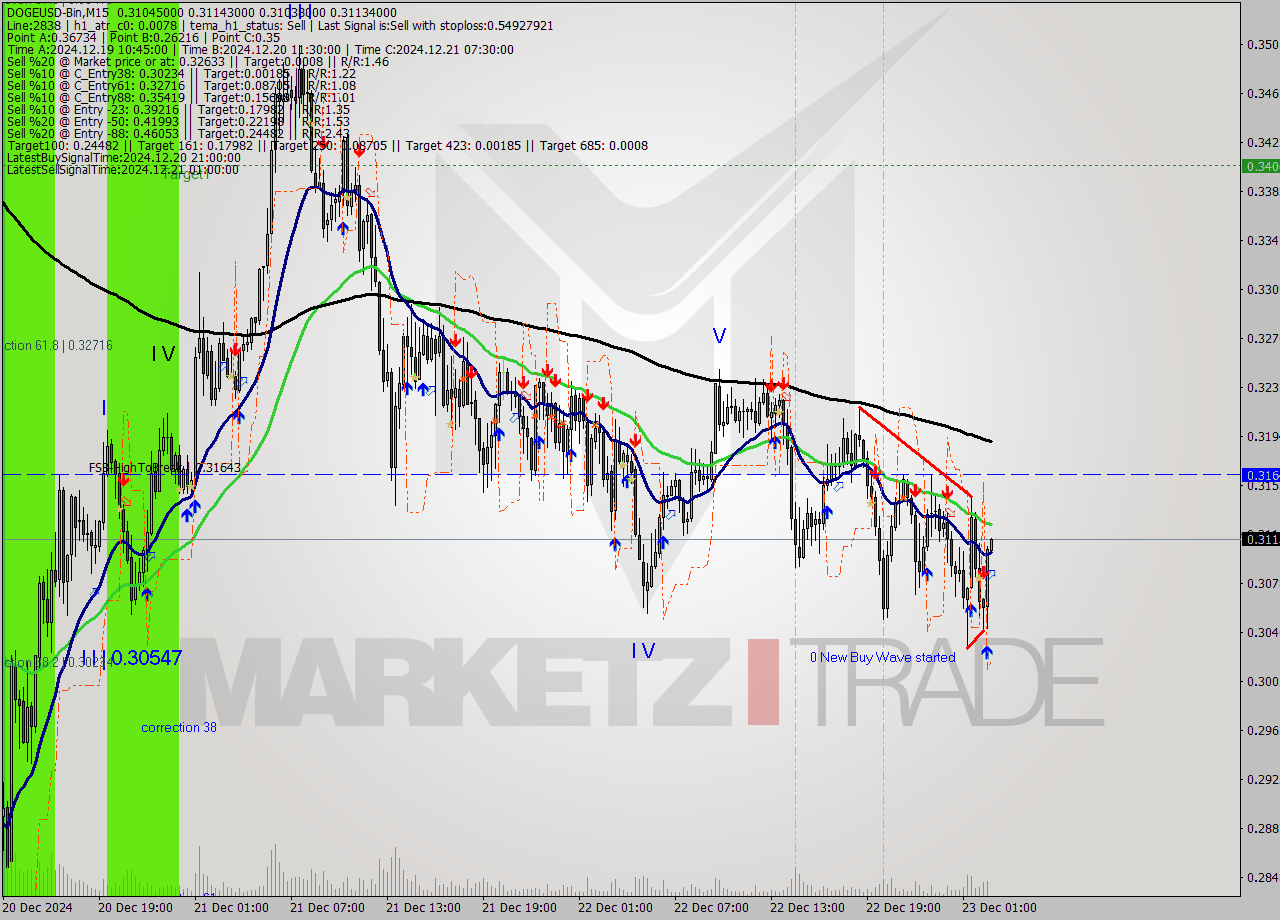This screenshot has width=1280, height=920.
Task: Click the blue 0.316 price tag
Action: click(1260, 475)
